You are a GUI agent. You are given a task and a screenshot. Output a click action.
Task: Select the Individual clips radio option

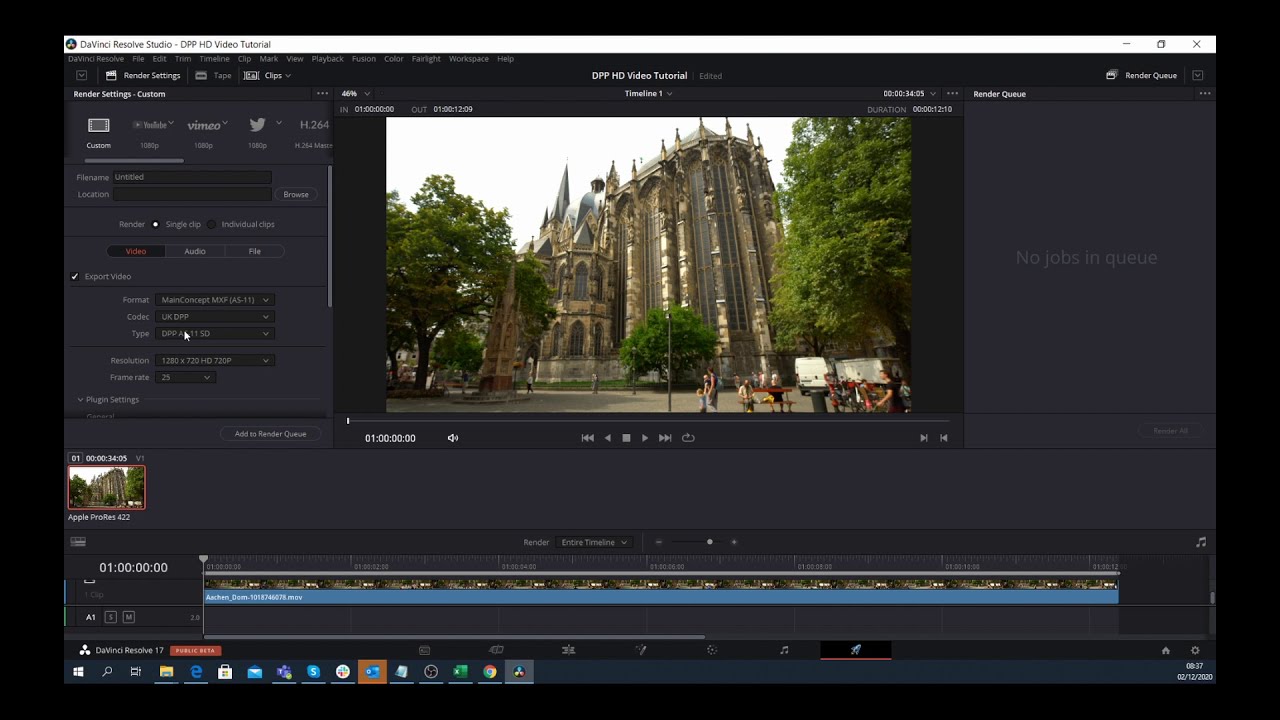212,224
